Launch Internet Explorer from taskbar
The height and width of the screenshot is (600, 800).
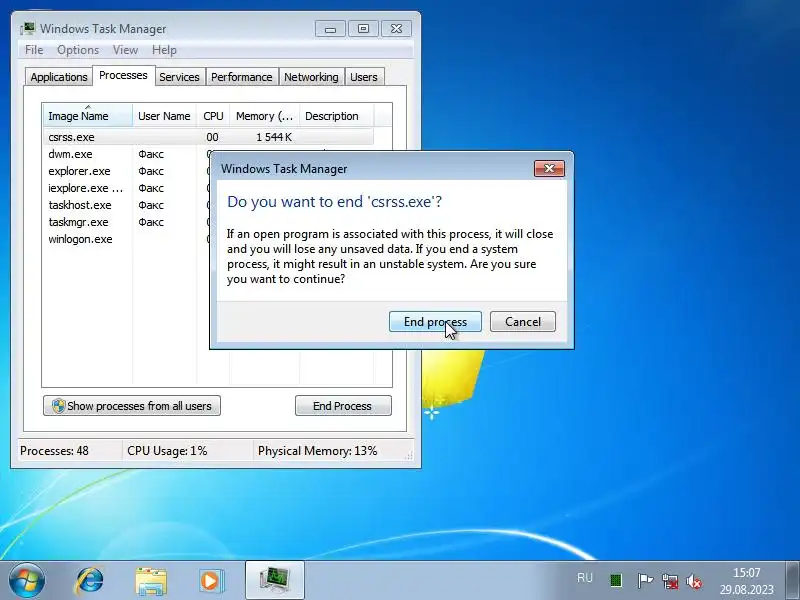[x=90, y=581]
